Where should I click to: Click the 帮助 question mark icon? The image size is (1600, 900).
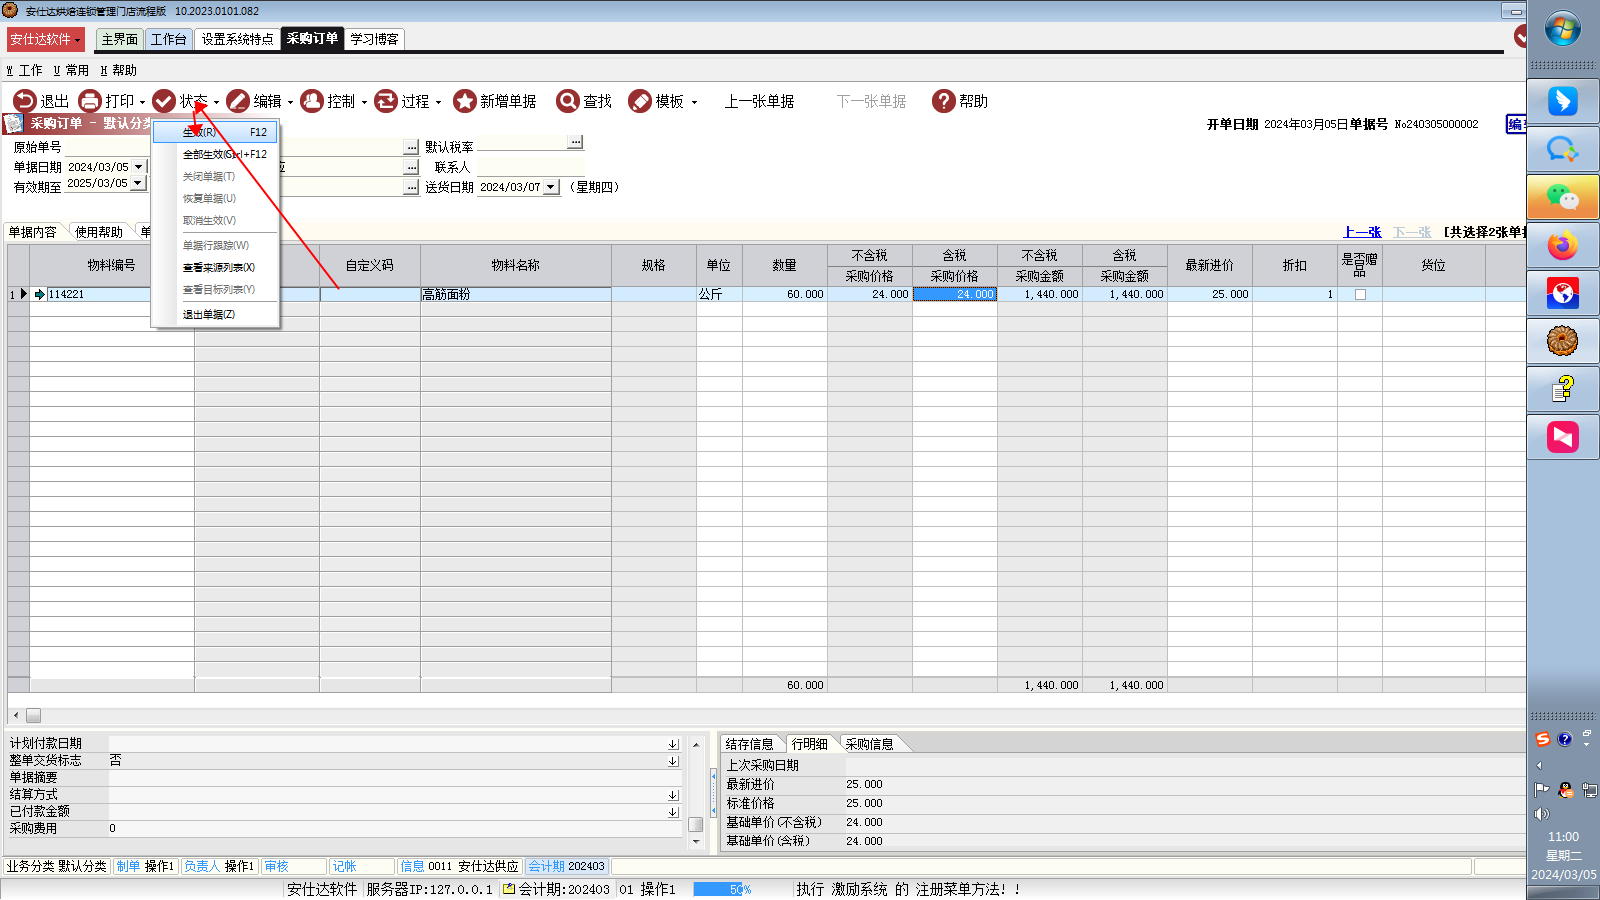click(x=944, y=101)
